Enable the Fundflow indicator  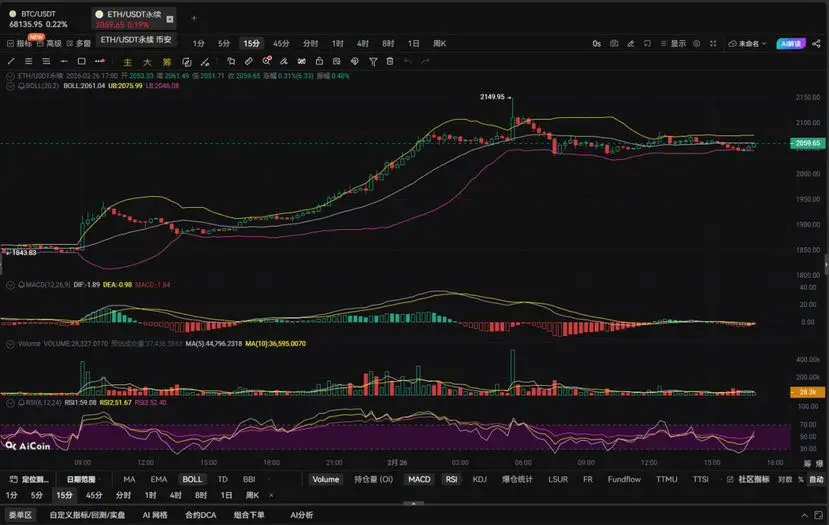click(x=624, y=480)
